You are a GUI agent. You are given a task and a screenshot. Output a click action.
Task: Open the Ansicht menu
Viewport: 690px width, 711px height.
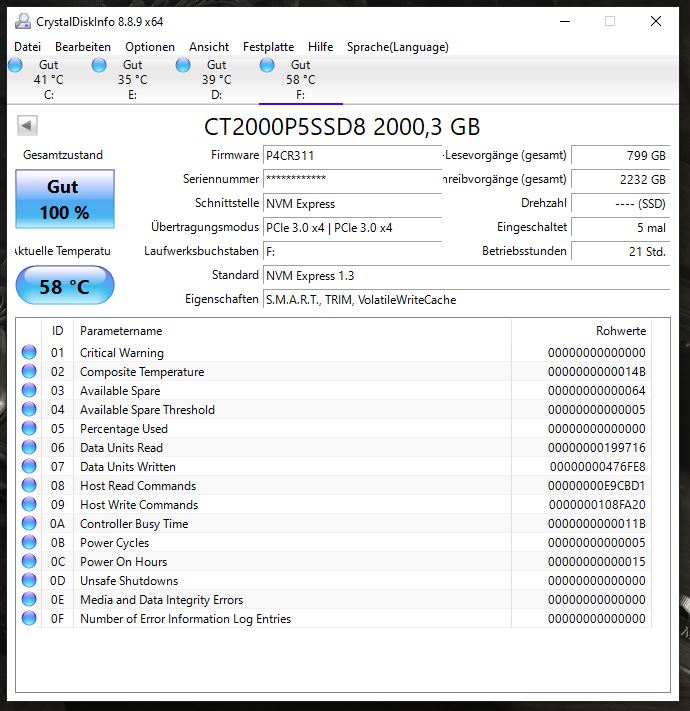pos(209,47)
